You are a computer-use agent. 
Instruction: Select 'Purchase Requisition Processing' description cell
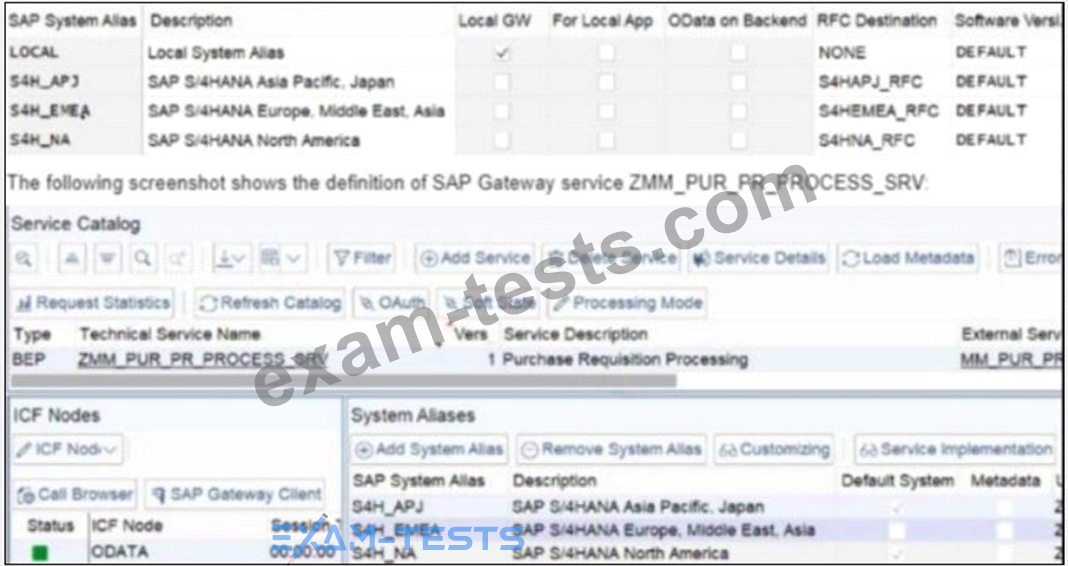tap(625, 360)
